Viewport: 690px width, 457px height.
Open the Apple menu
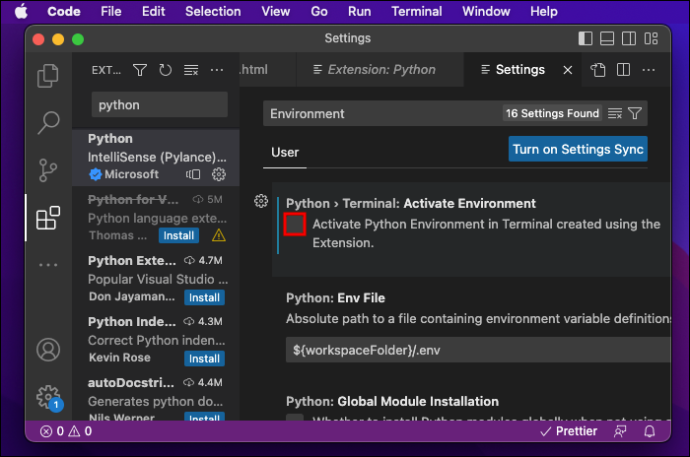(21, 11)
